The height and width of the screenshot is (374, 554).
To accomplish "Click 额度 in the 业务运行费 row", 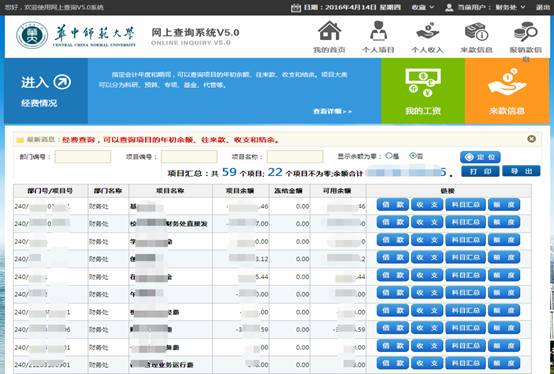I will 504,363.
